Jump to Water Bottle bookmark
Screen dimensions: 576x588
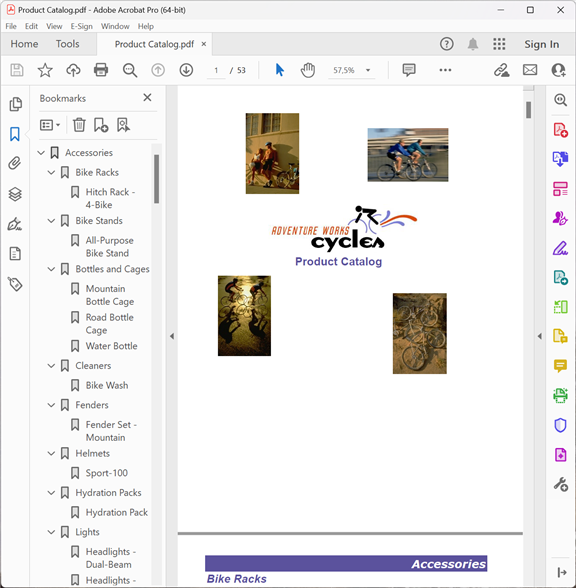(111, 346)
